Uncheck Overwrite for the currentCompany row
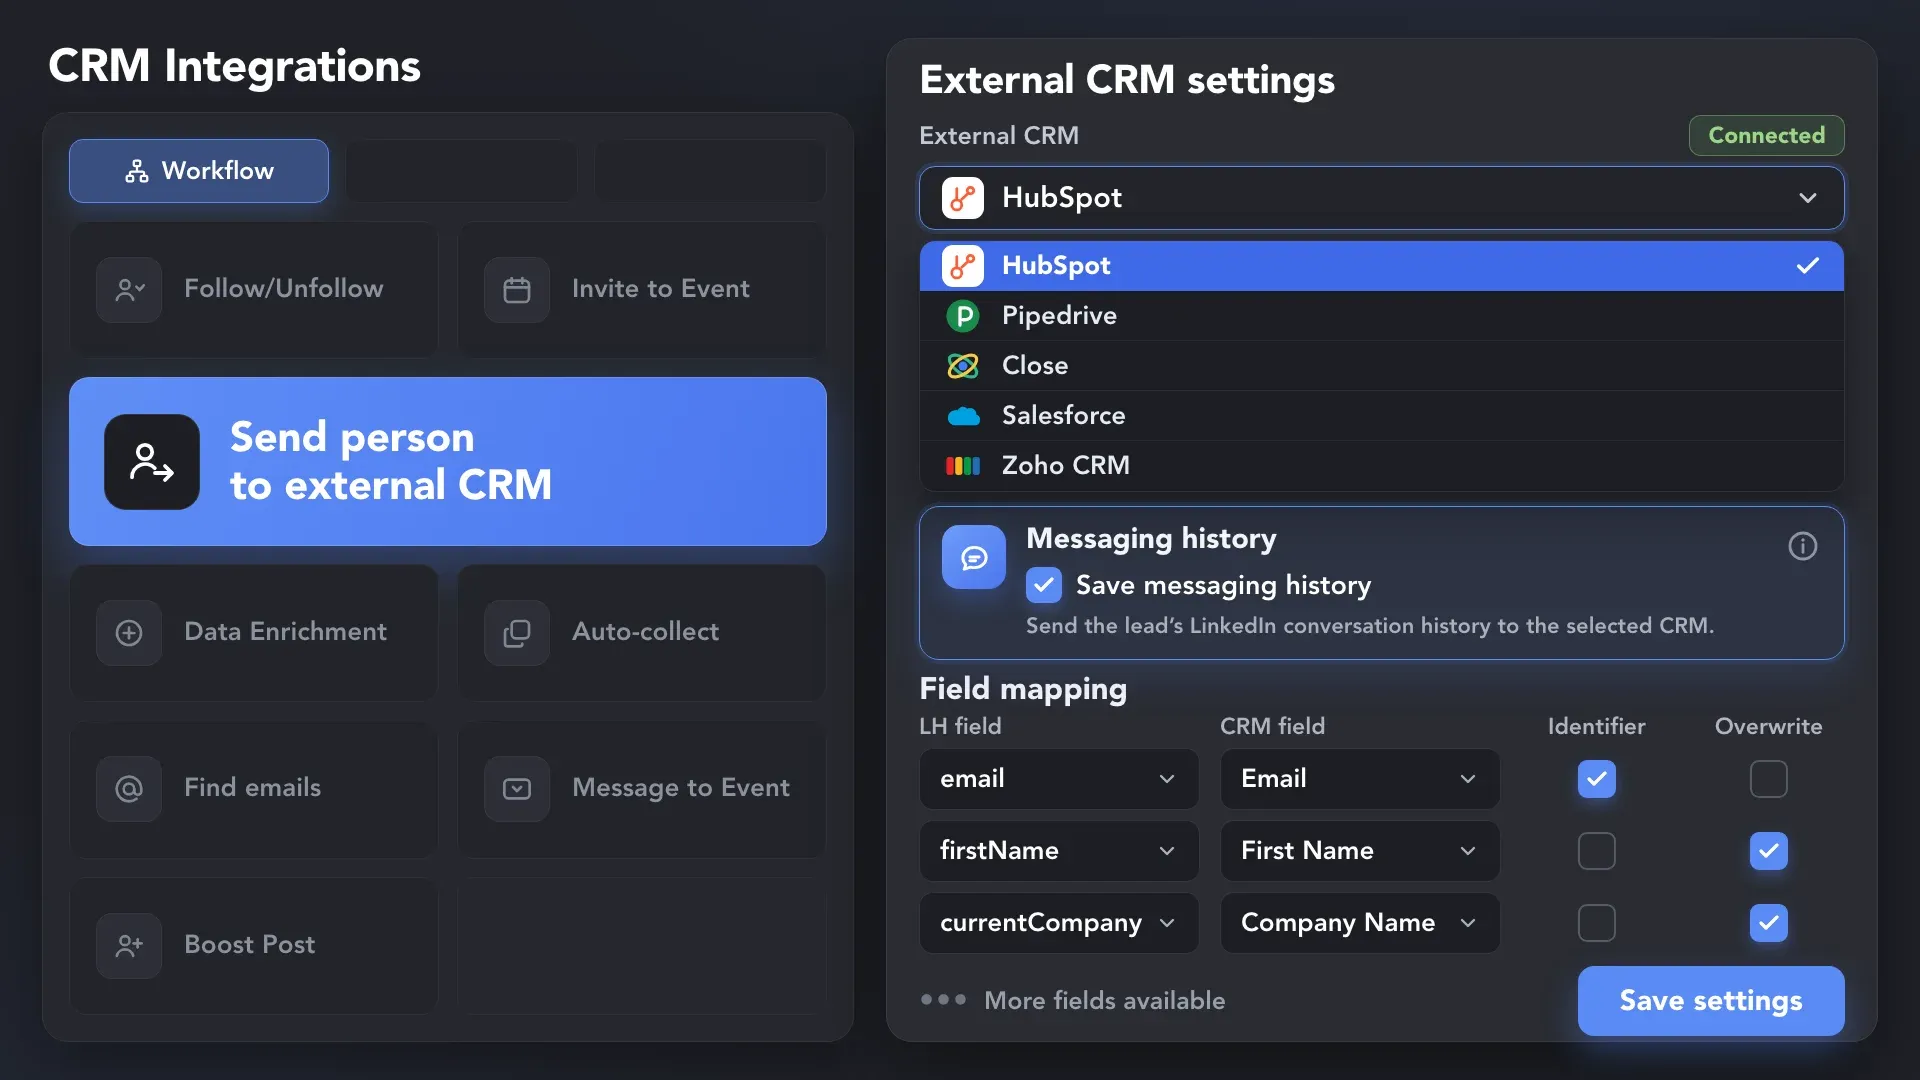Screen dimensions: 1920x1080 coord(1769,923)
